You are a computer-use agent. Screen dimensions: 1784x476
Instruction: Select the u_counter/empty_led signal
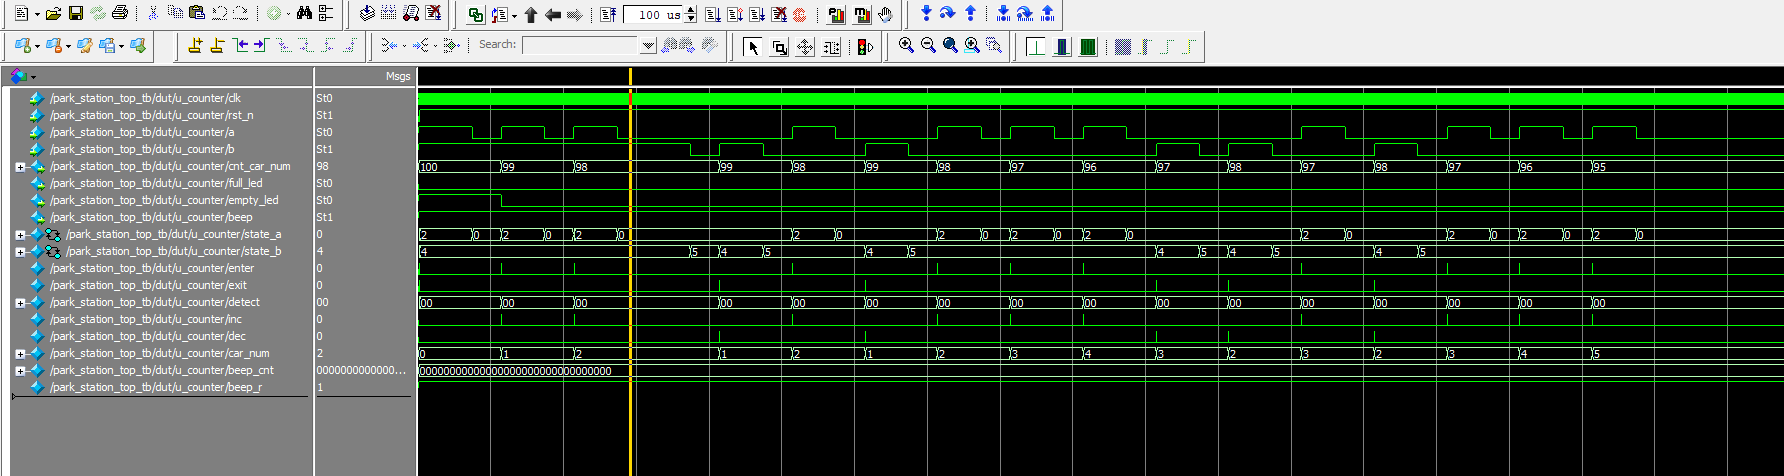pos(164,200)
